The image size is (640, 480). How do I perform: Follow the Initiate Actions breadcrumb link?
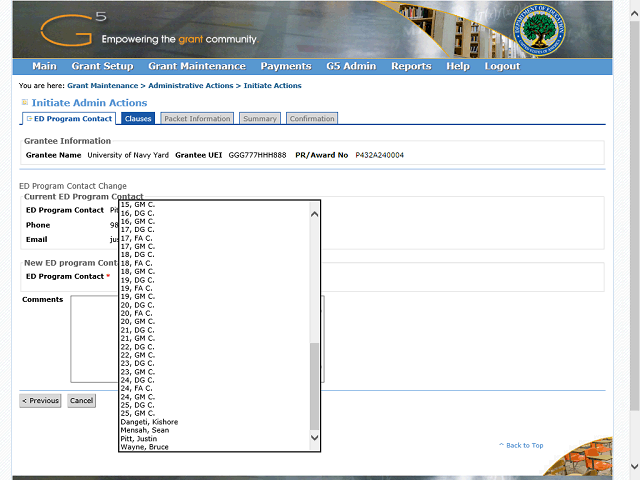[272, 86]
